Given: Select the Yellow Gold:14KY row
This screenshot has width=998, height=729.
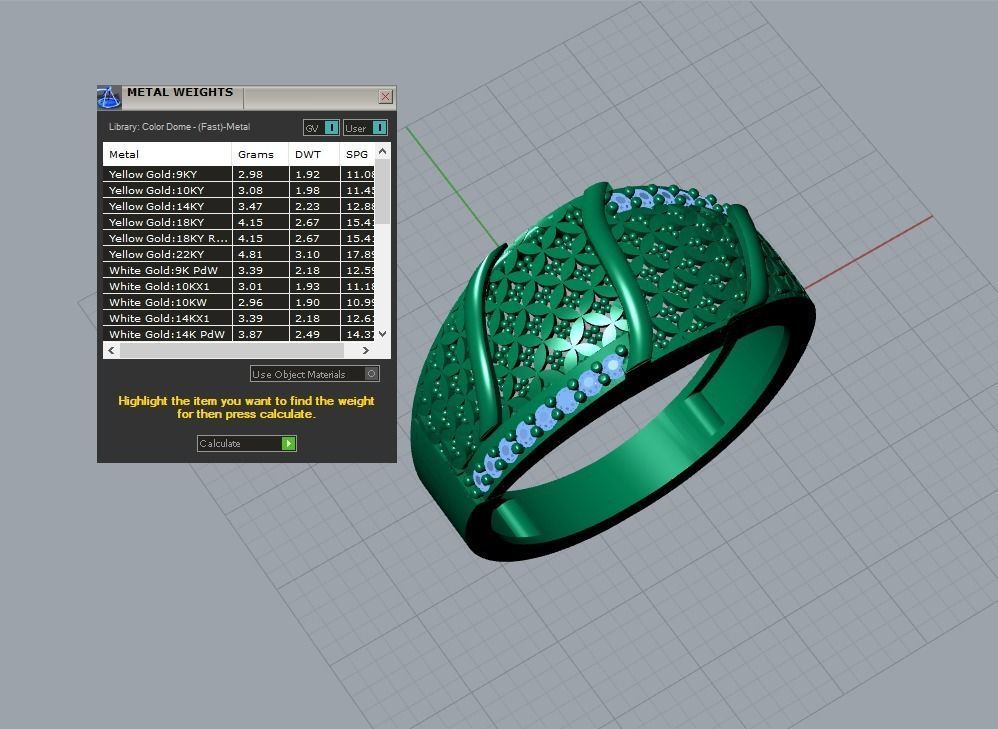Looking at the screenshot, I should tap(239, 206).
